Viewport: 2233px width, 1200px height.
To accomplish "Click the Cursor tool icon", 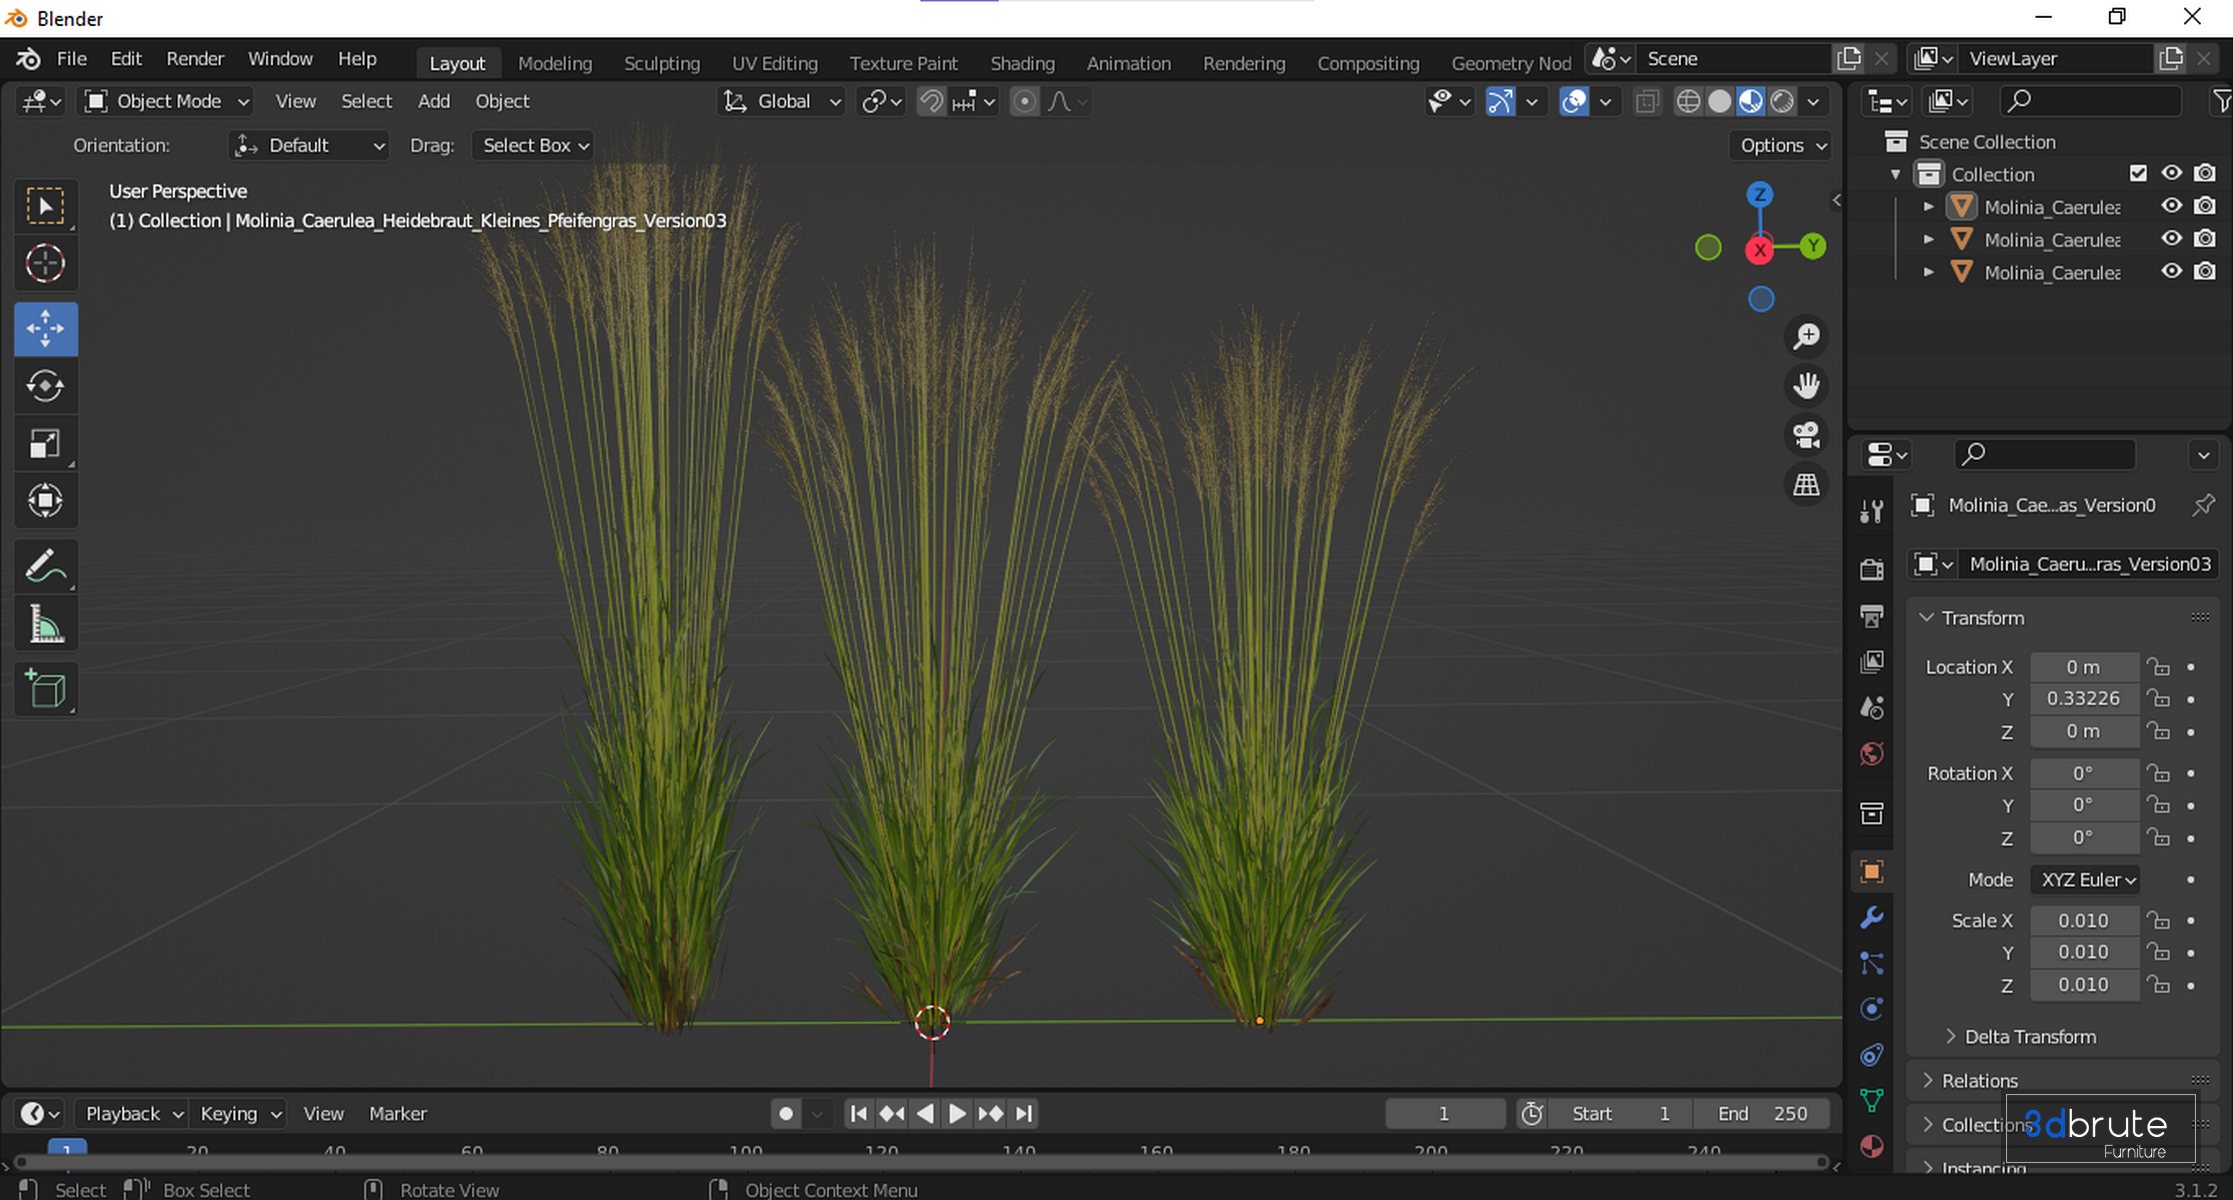I will tap(45, 264).
